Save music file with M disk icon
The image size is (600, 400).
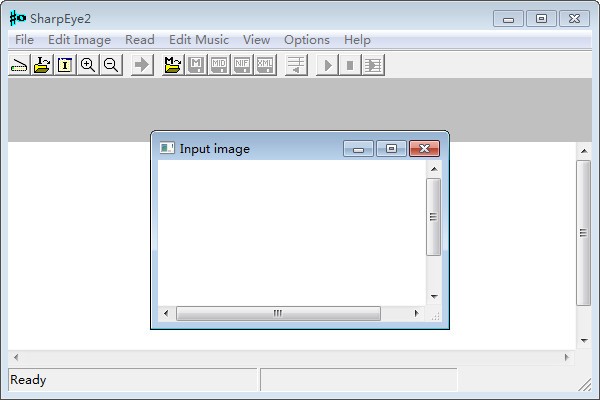pos(196,65)
